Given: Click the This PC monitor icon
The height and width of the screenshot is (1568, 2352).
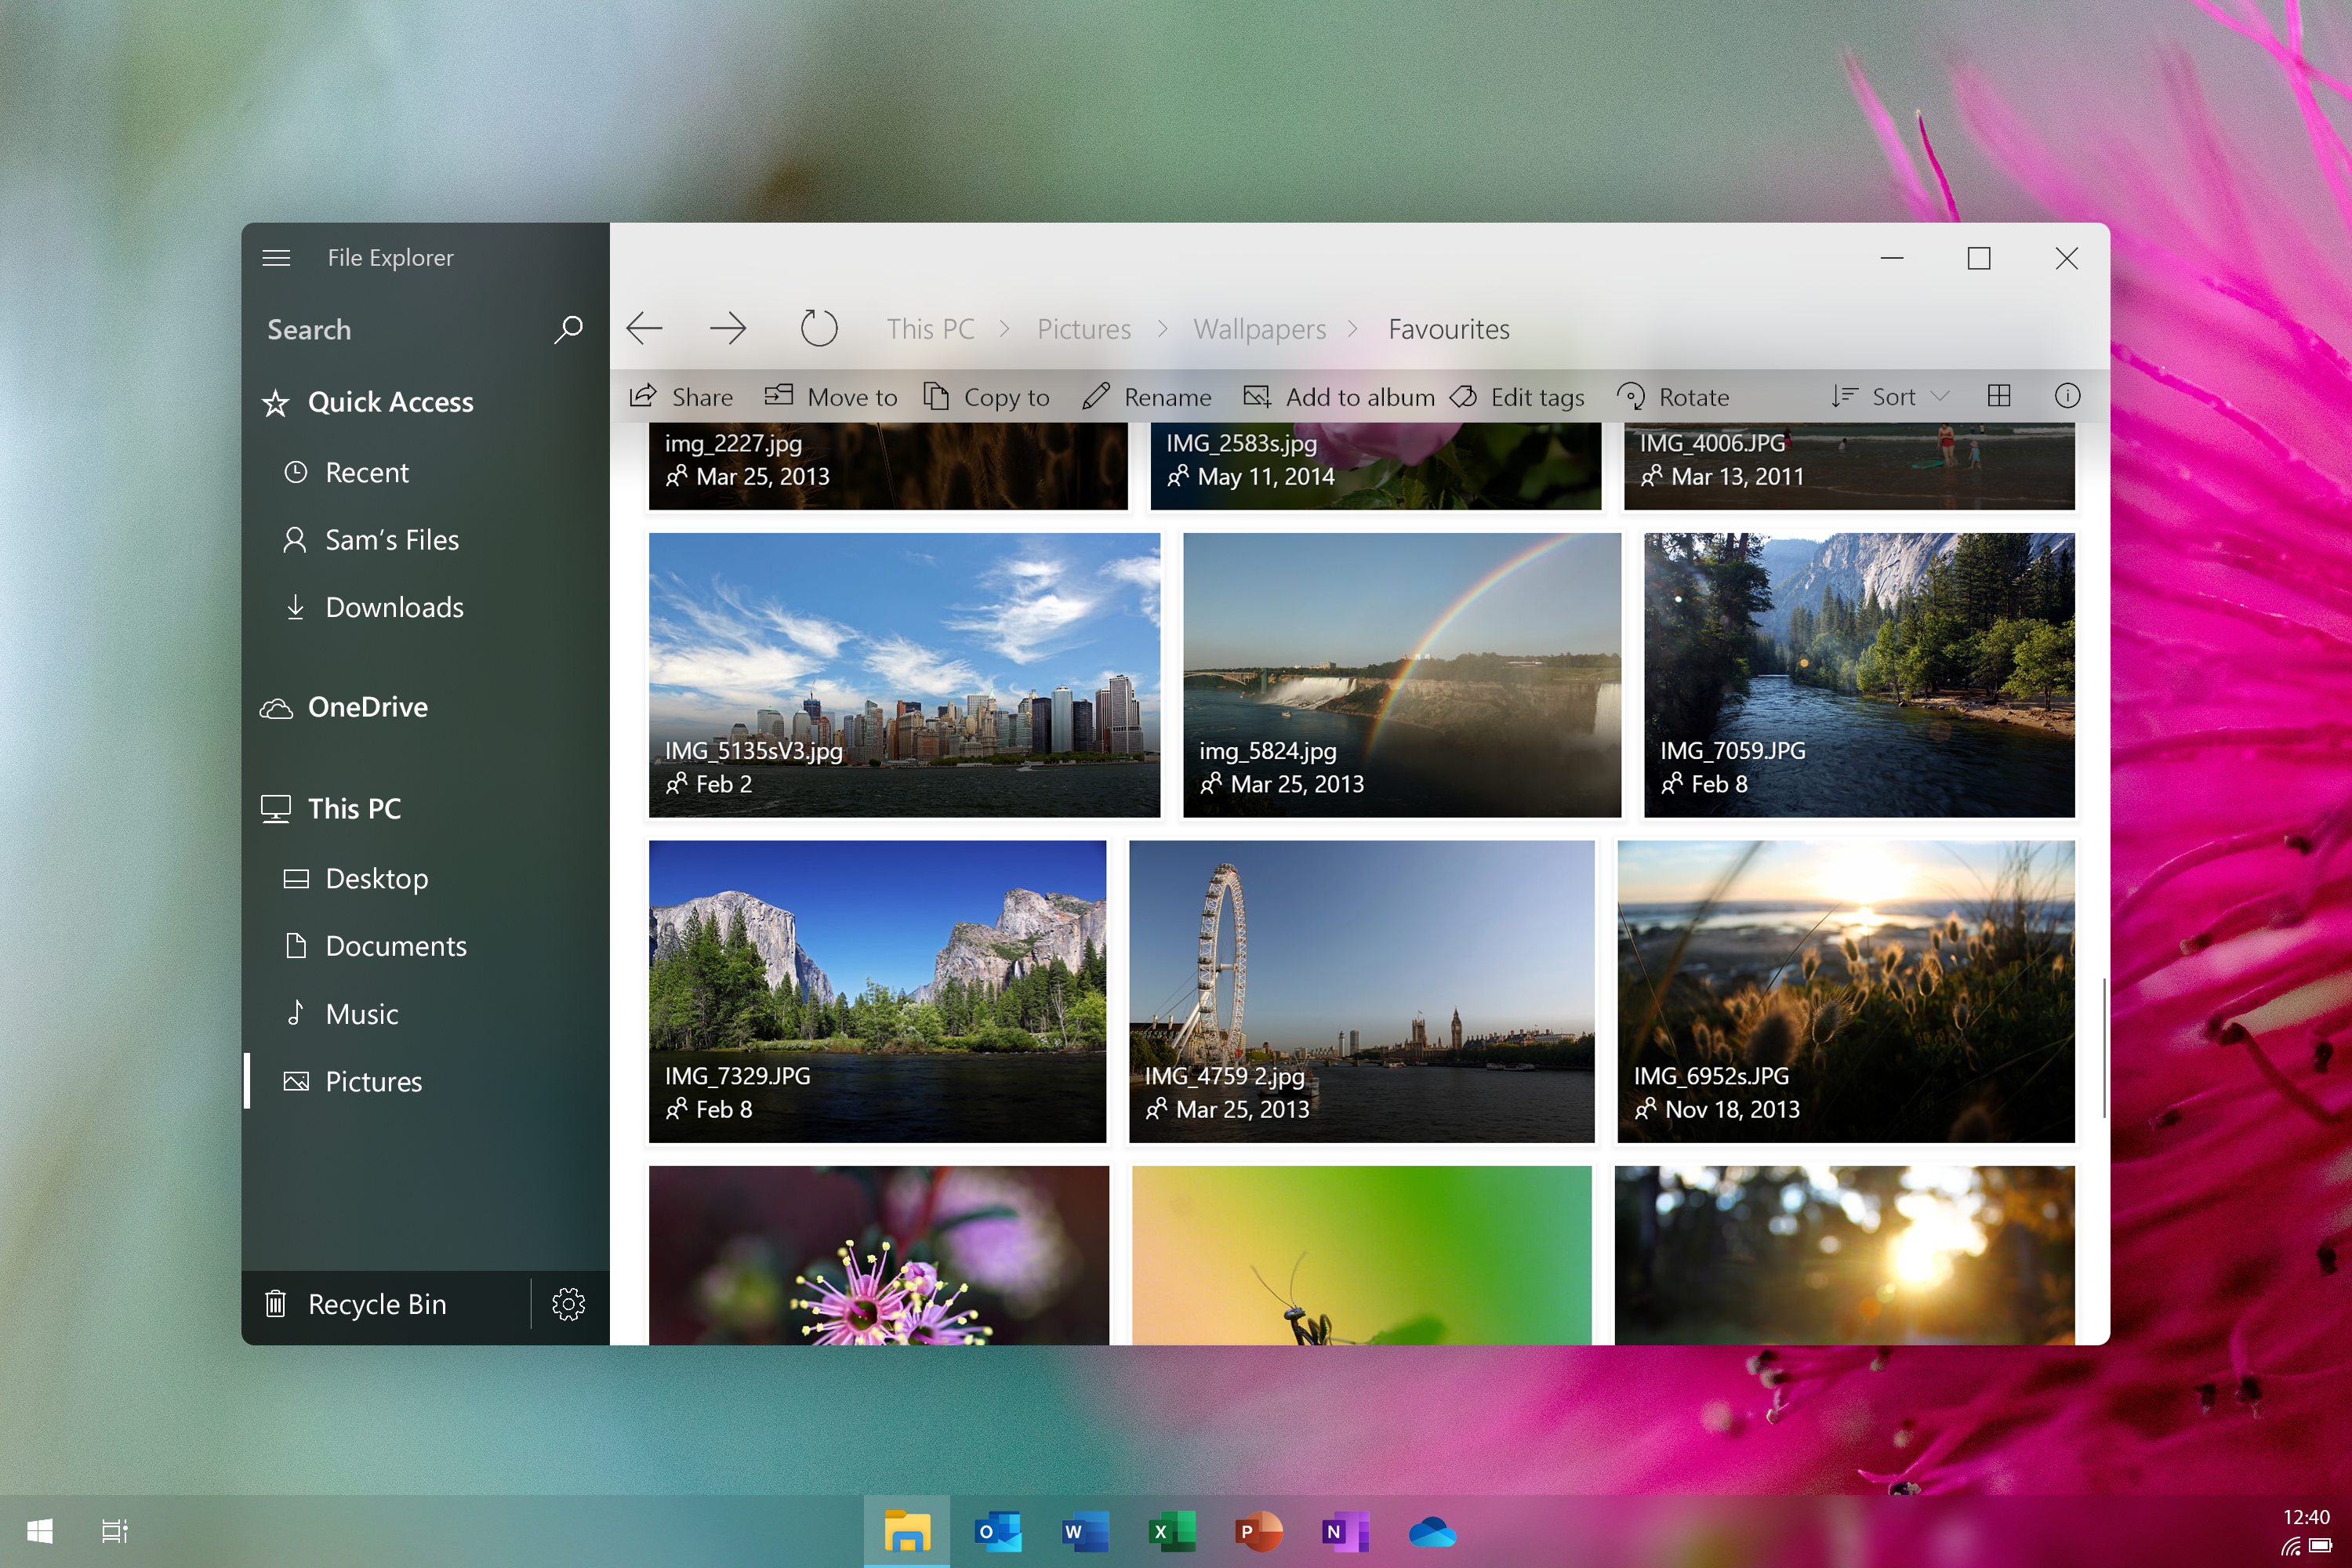Looking at the screenshot, I should 276,808.
